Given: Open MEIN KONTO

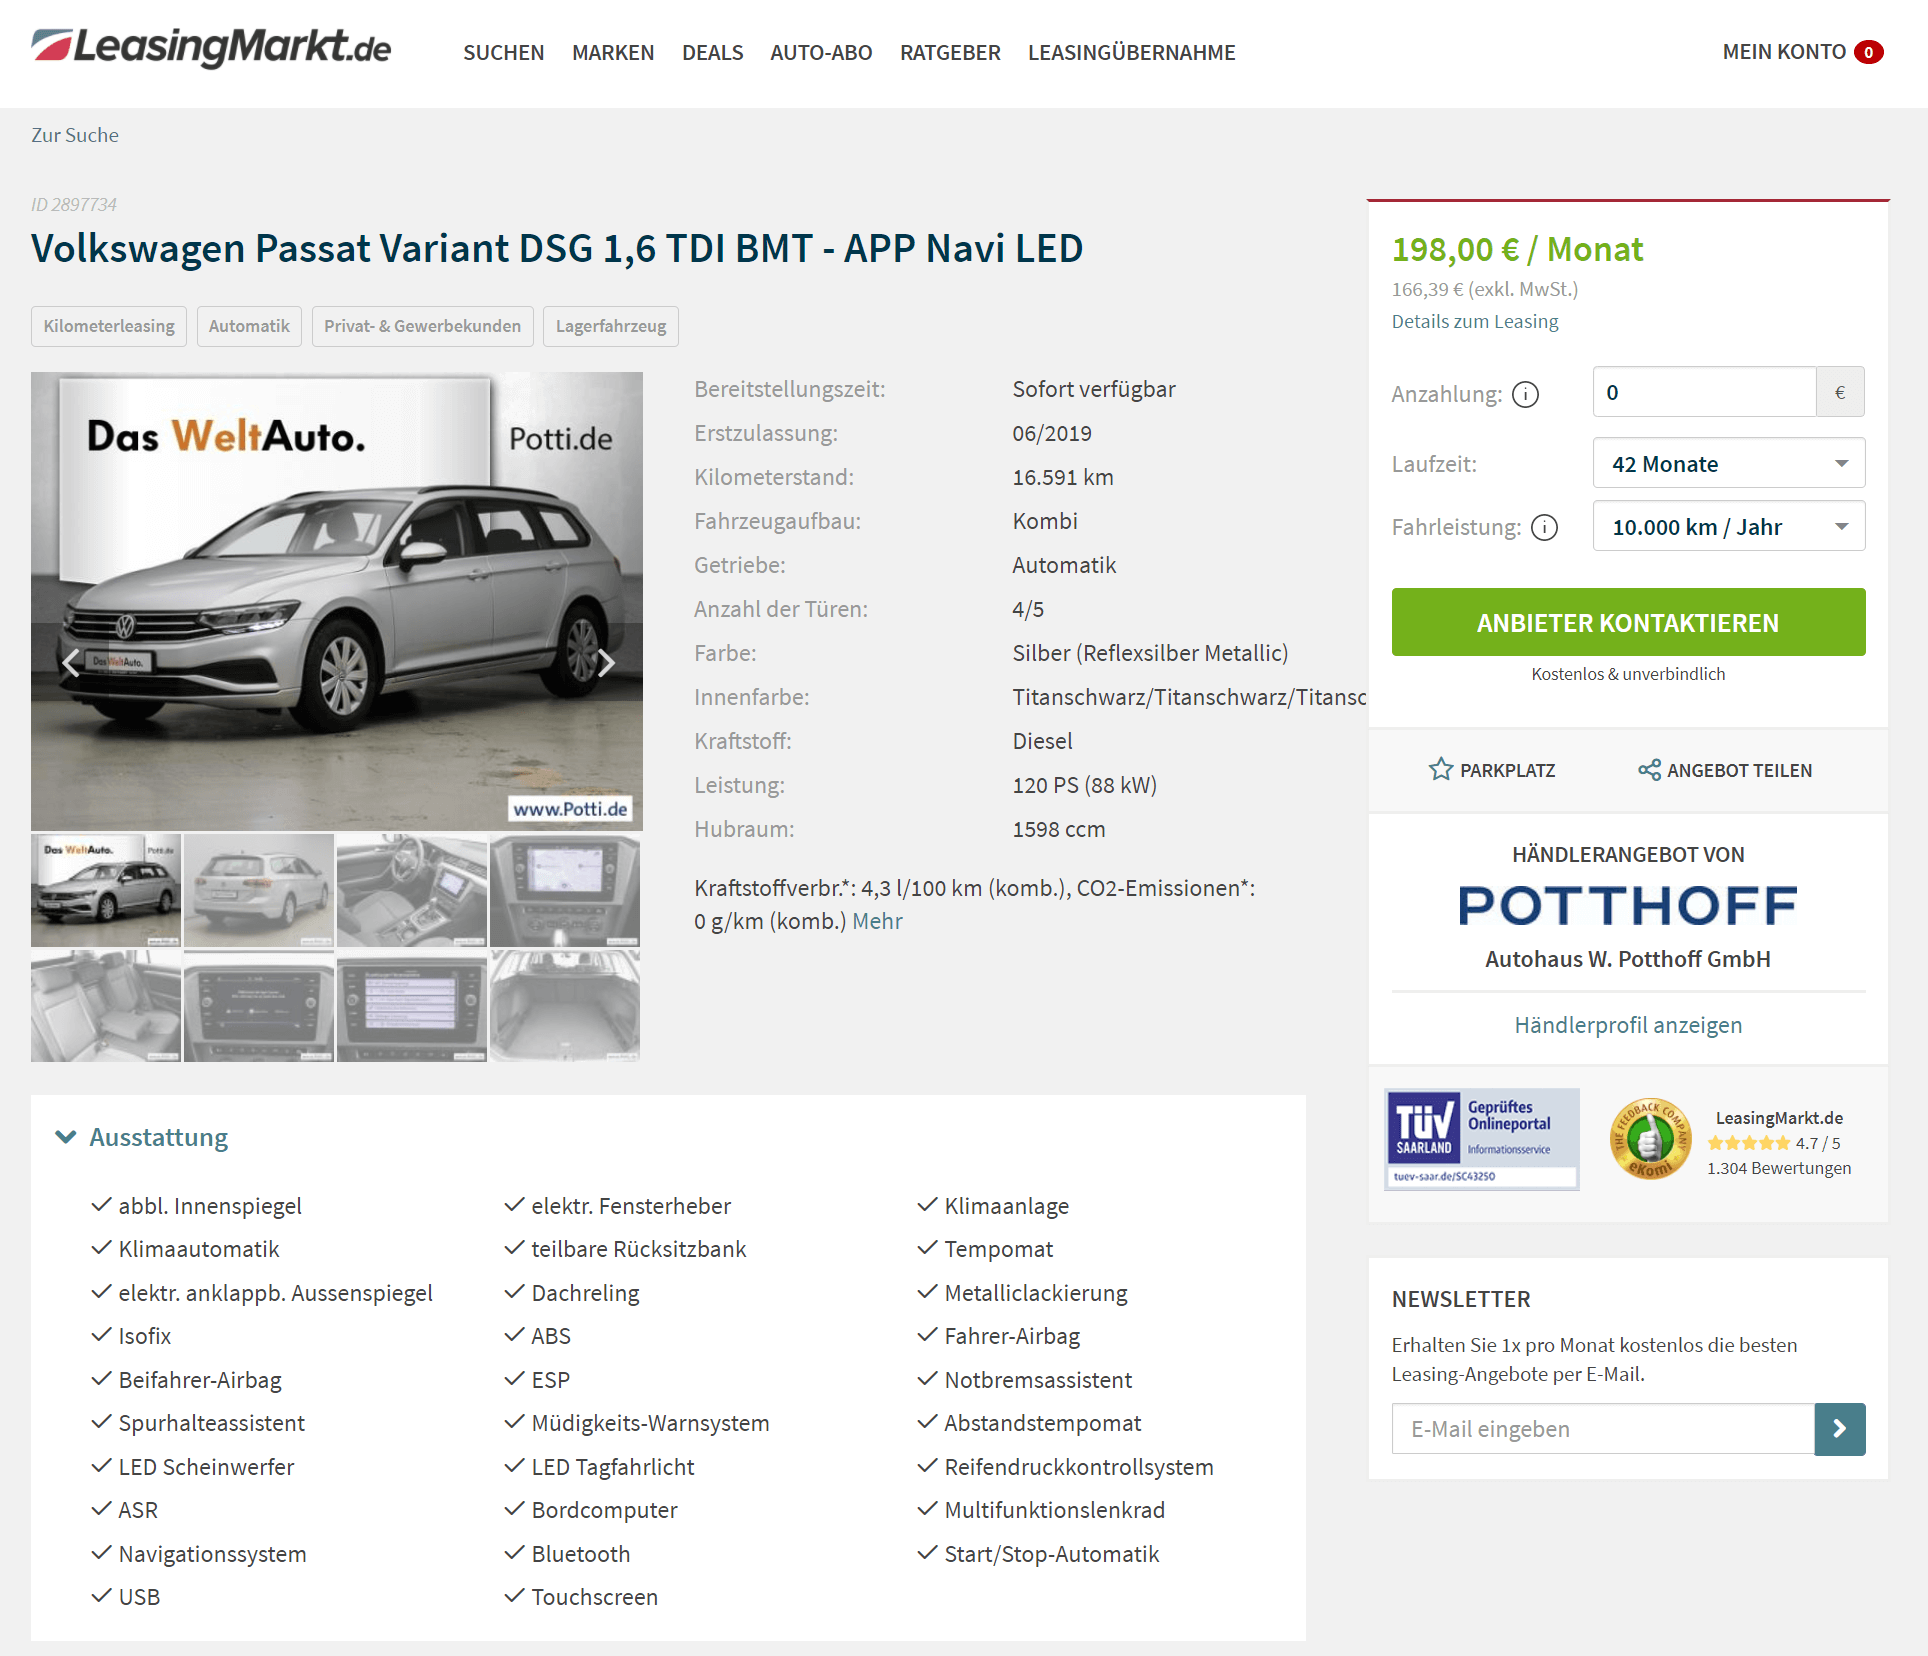Looking at the screenshot, I should coord(1784,52).
